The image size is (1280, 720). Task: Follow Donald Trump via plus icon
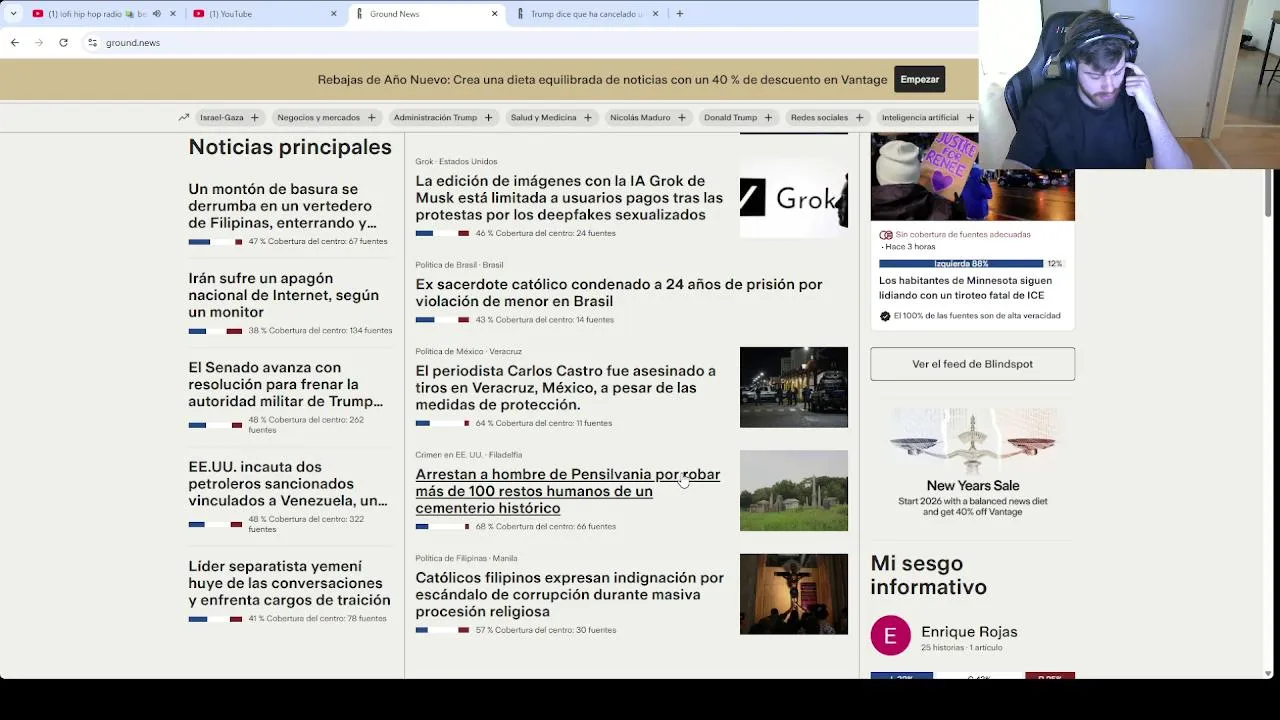(768, 117)
